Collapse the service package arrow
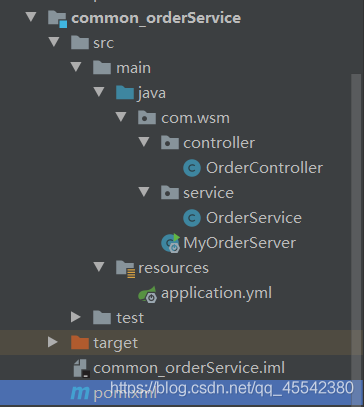Viewport: 364px width, 407px height. (x=144, y=192)
